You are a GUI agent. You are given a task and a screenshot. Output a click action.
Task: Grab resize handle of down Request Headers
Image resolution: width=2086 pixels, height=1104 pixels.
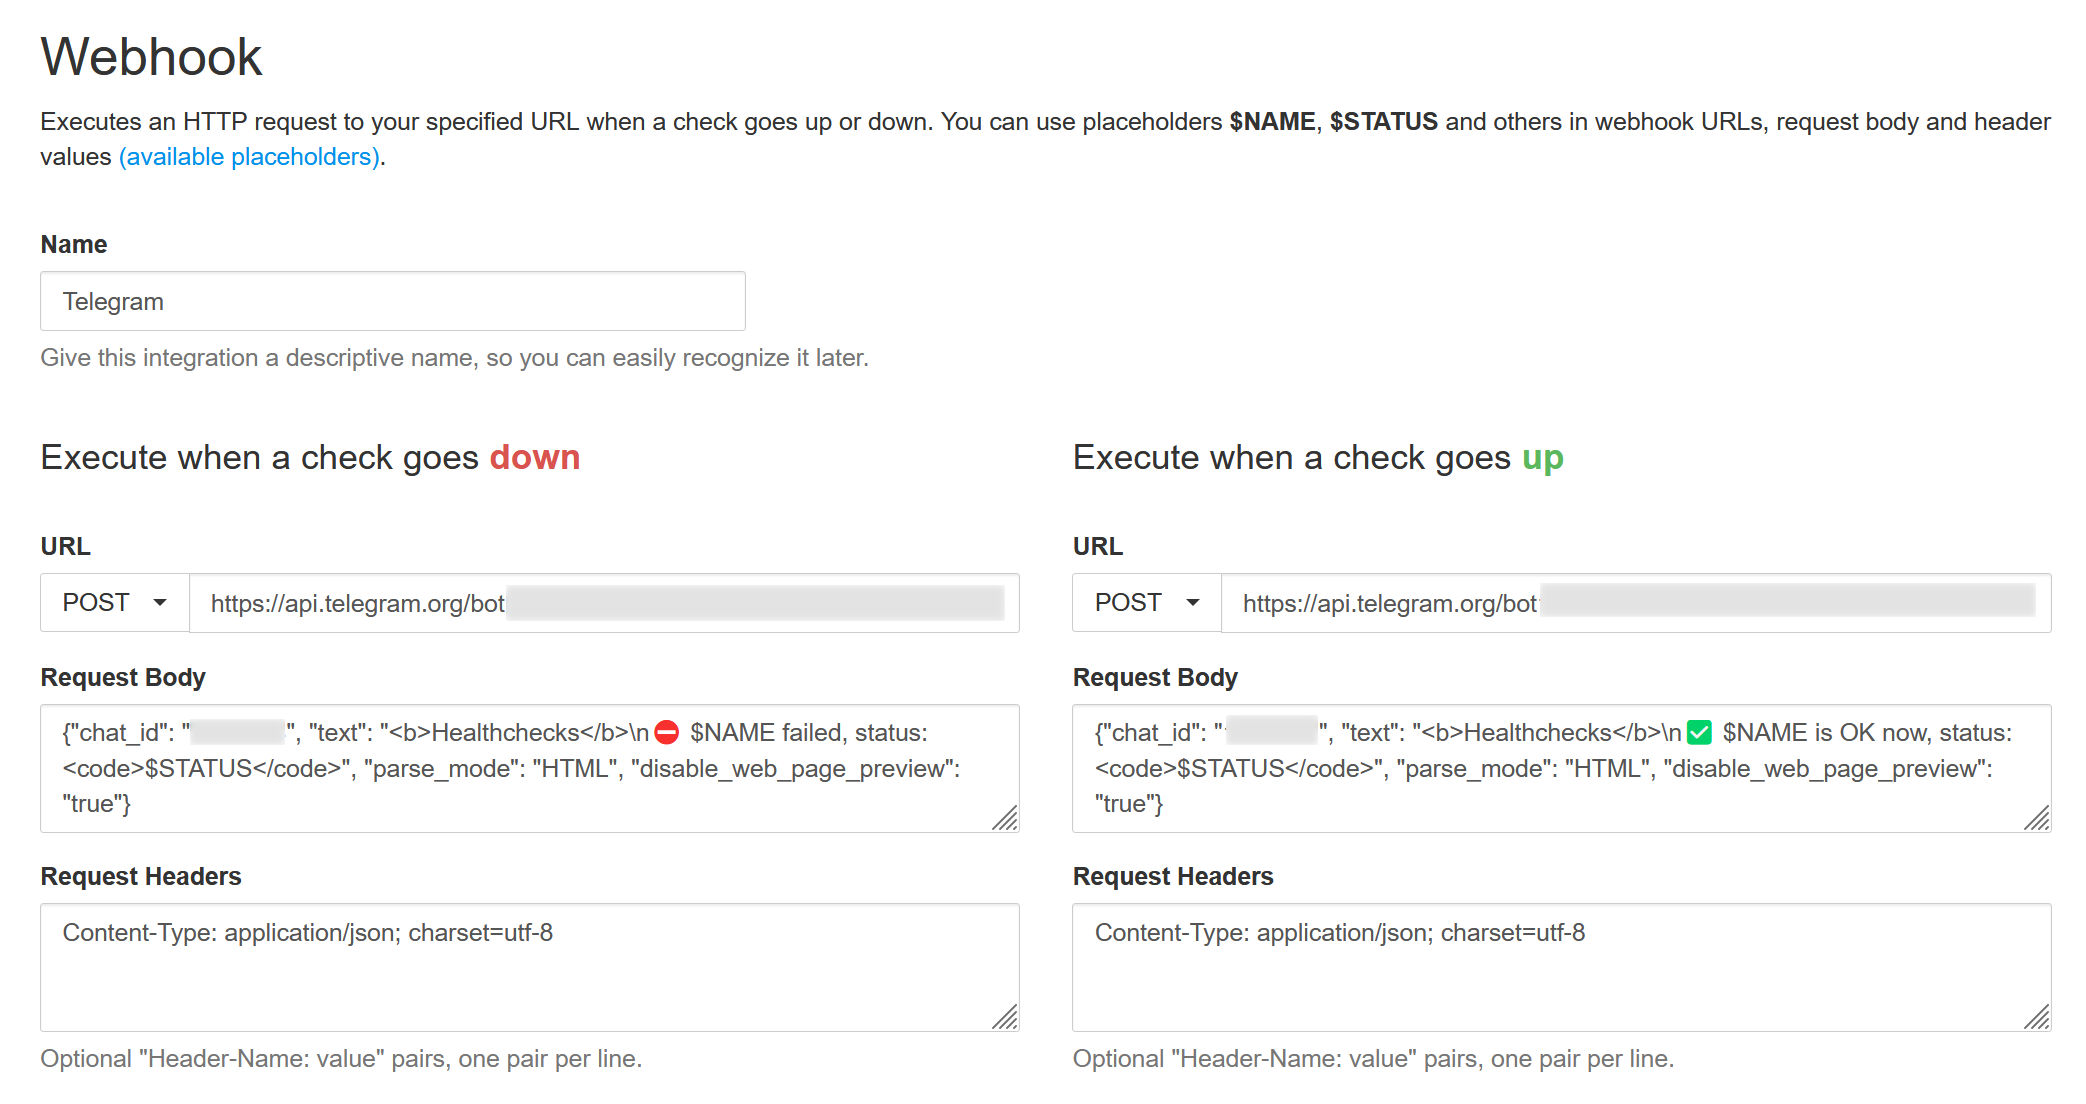tap(1006, 1018)
